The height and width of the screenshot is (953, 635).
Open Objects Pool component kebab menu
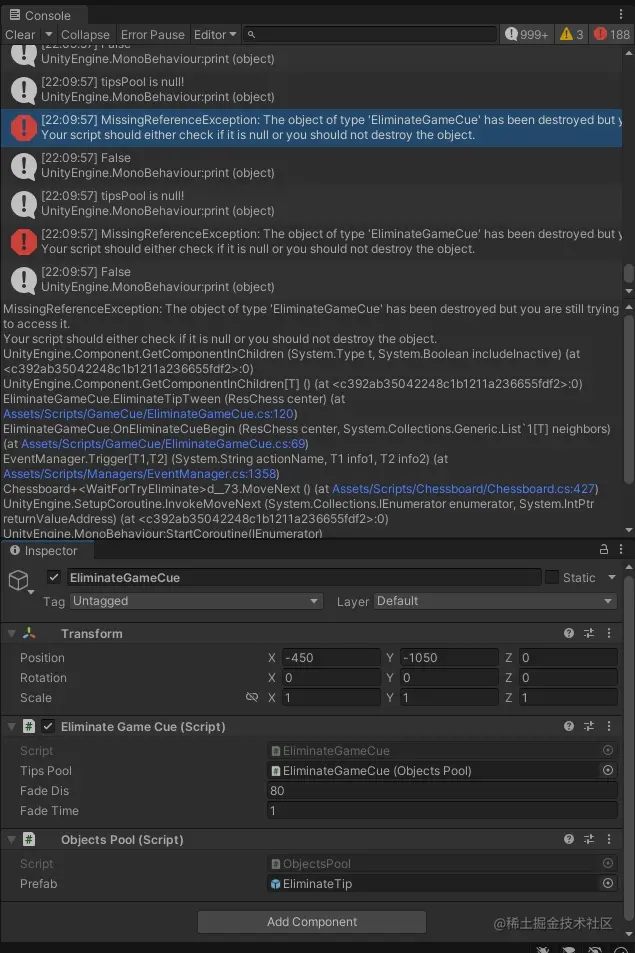coord(609,839)
